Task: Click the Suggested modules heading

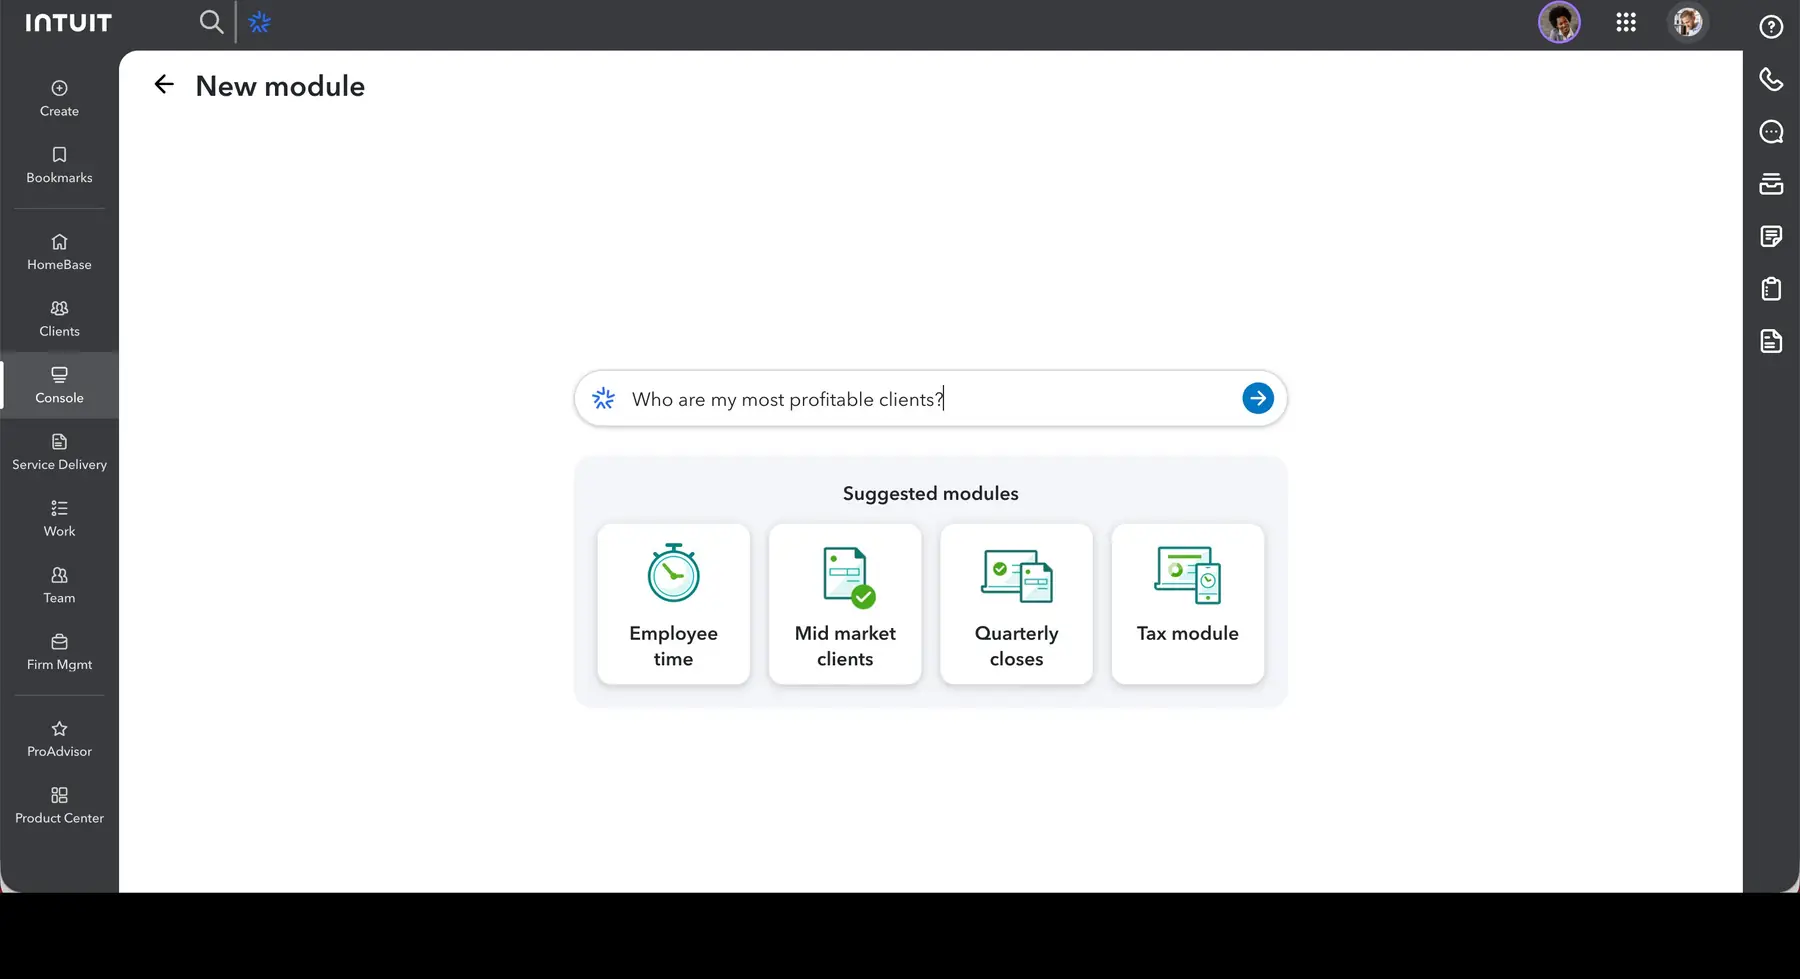Action: click(x=930, y=493)
